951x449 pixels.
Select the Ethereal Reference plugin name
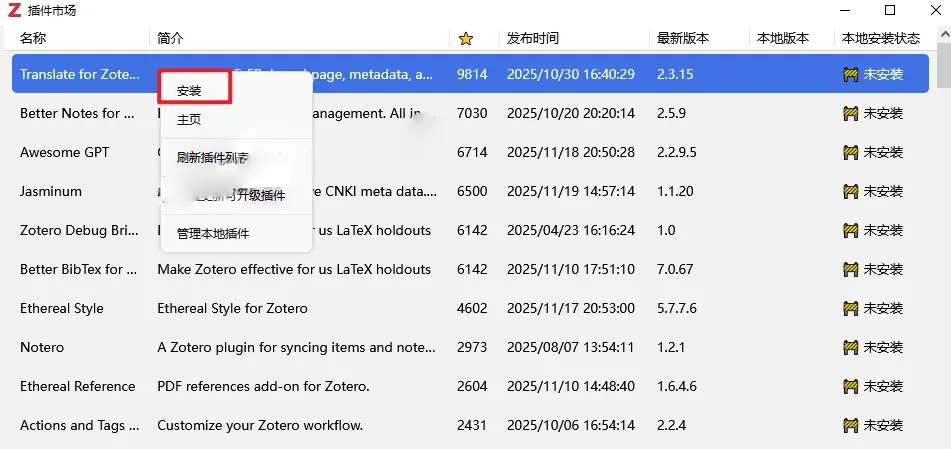(x=78, y=386)
